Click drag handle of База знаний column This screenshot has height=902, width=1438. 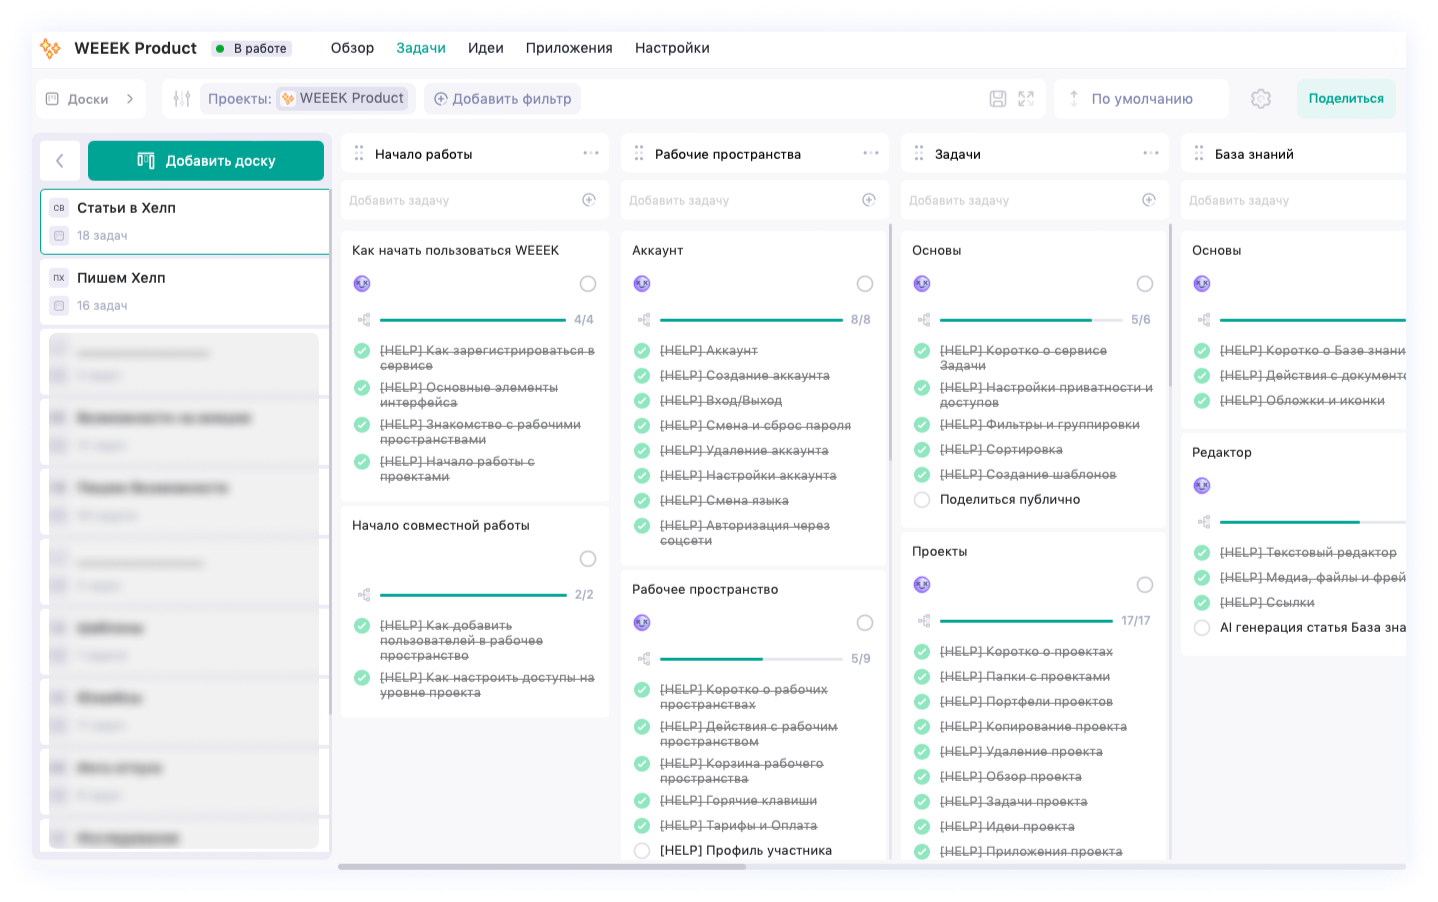point(1199,154)
